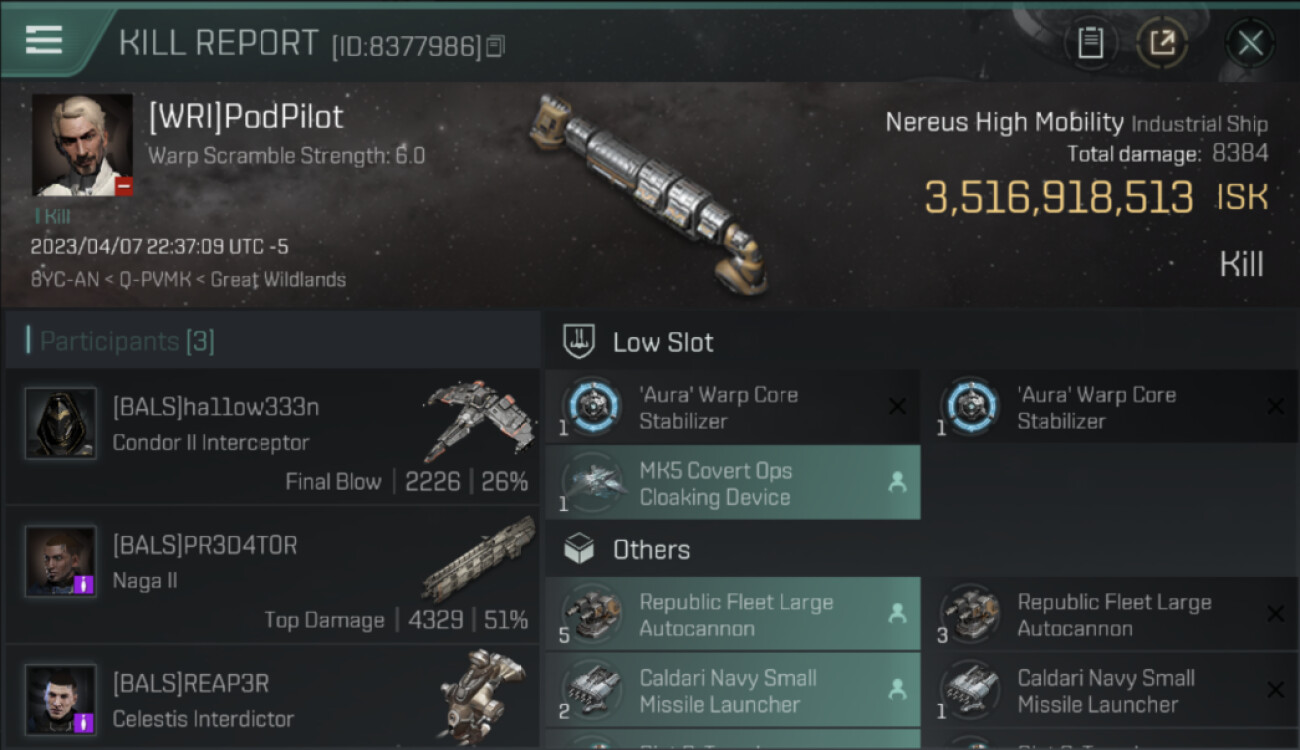This screenshot has height=750, width=1300.
Task: Open the hamburger menu
Action: point(44,40)
